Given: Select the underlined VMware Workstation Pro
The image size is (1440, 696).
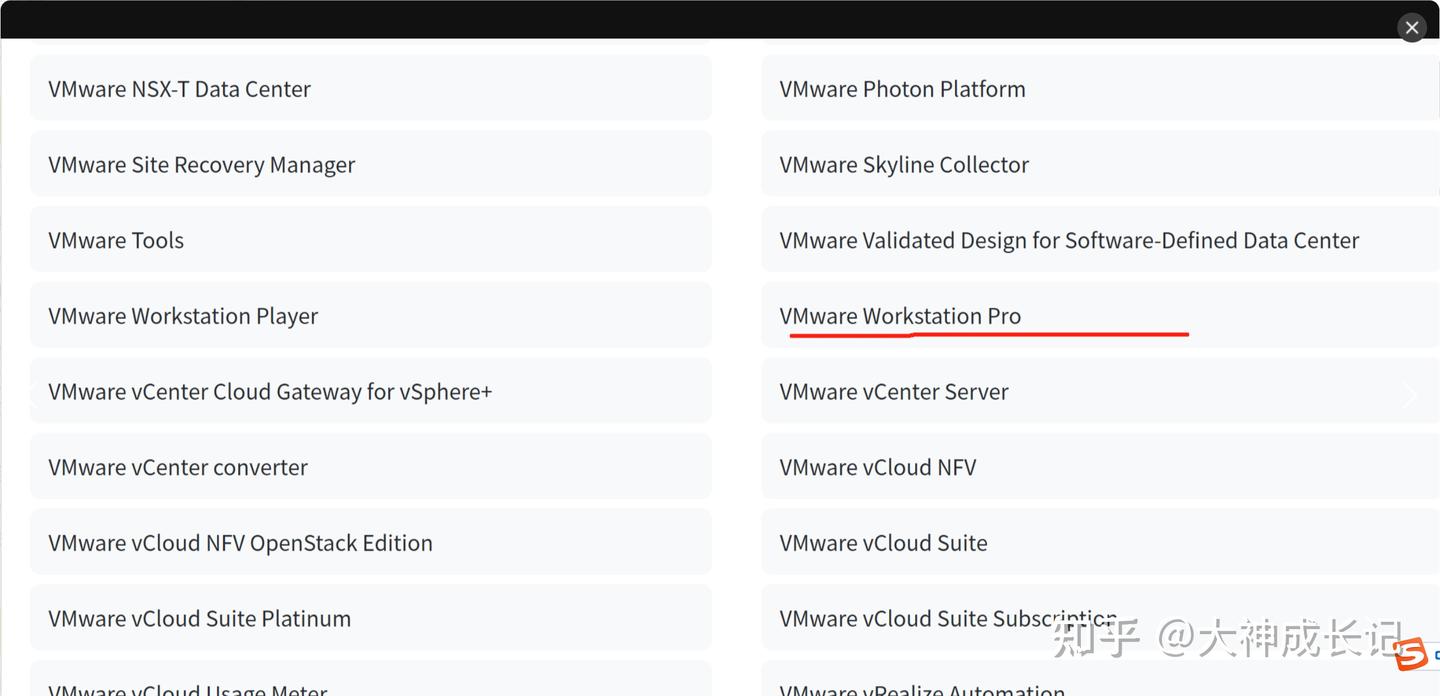Looking at the screenshot, I should 900,316.
